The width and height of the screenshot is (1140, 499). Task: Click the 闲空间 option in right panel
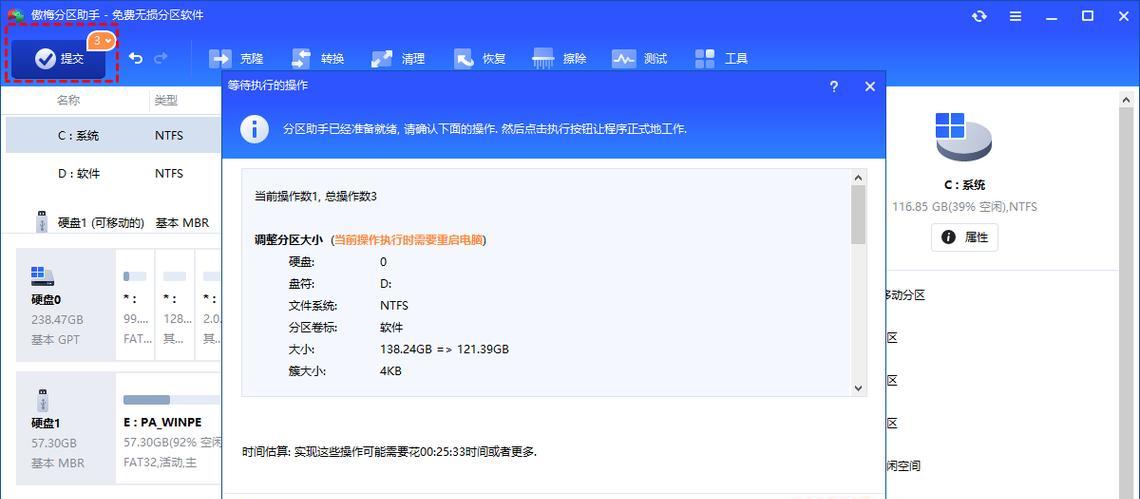pyautogui.click(x=903, y=466)
